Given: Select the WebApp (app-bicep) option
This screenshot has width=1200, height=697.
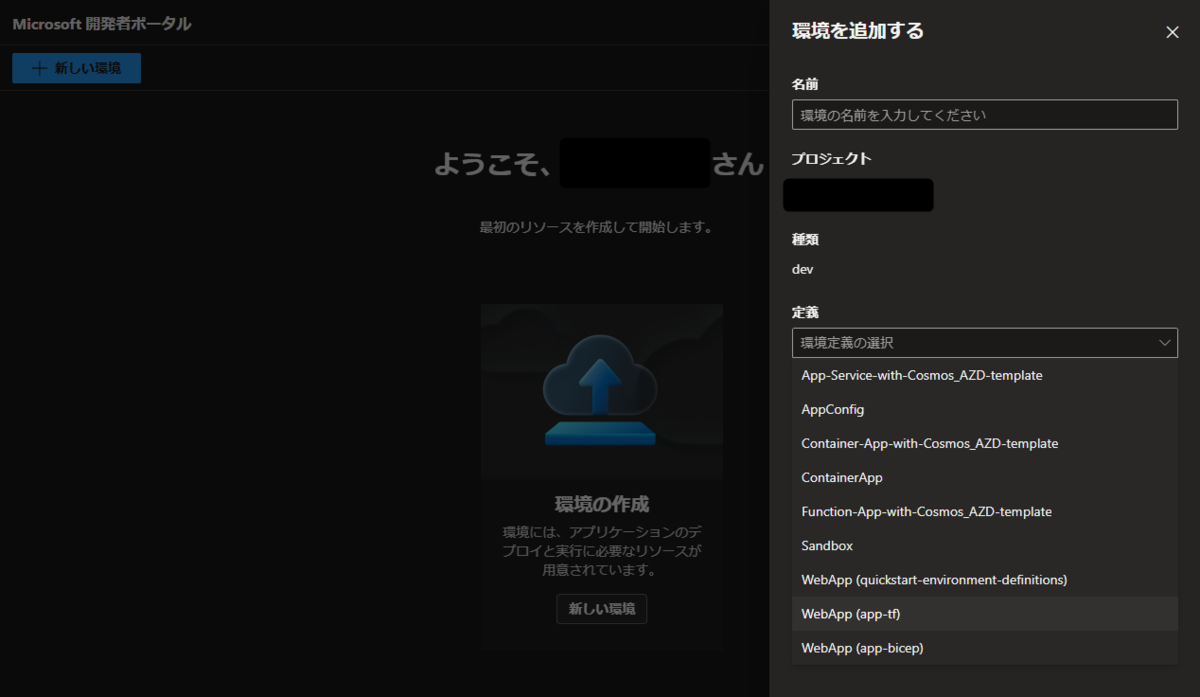Looking at the screenshot, I should tap(984, 648).
